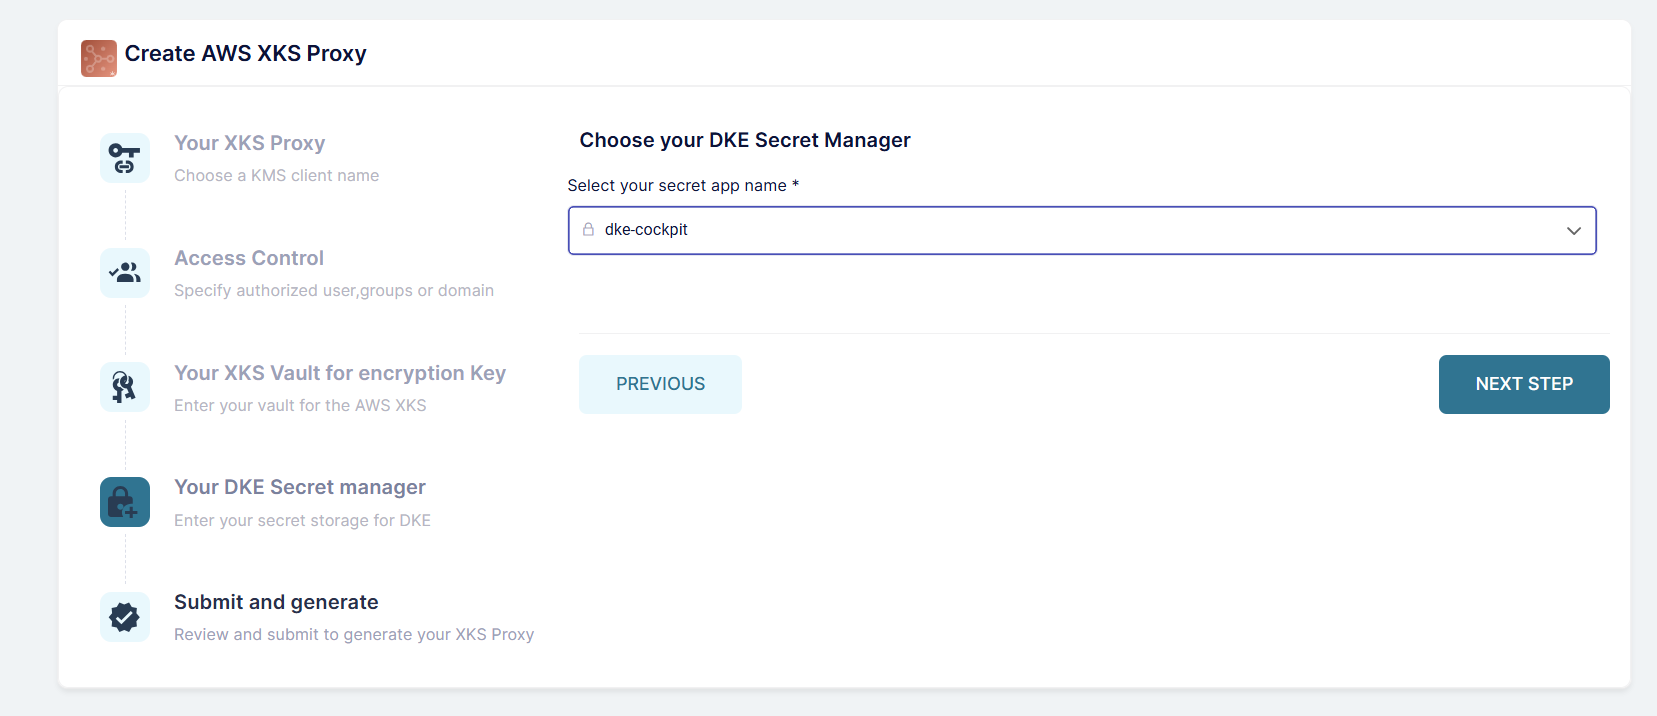Click the Create AWS XKS Proxy title

click(x=246, y=54)
